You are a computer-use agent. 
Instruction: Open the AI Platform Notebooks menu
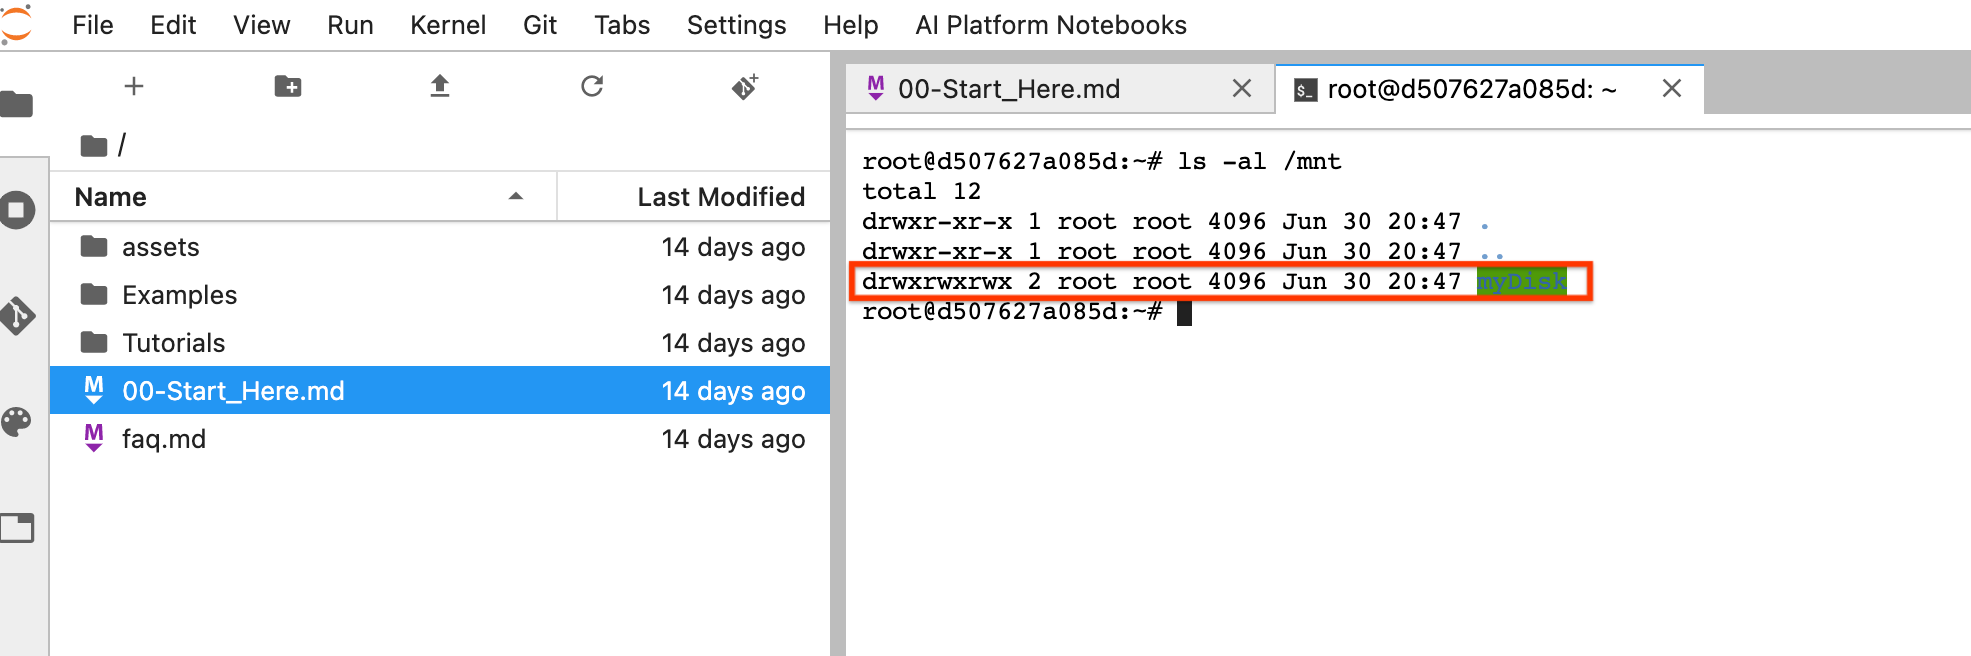pos(1050,25)
